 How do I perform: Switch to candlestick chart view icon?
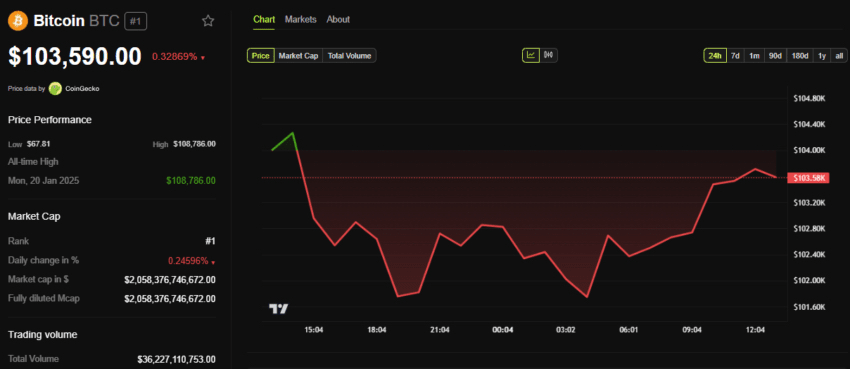coord(549,55)
